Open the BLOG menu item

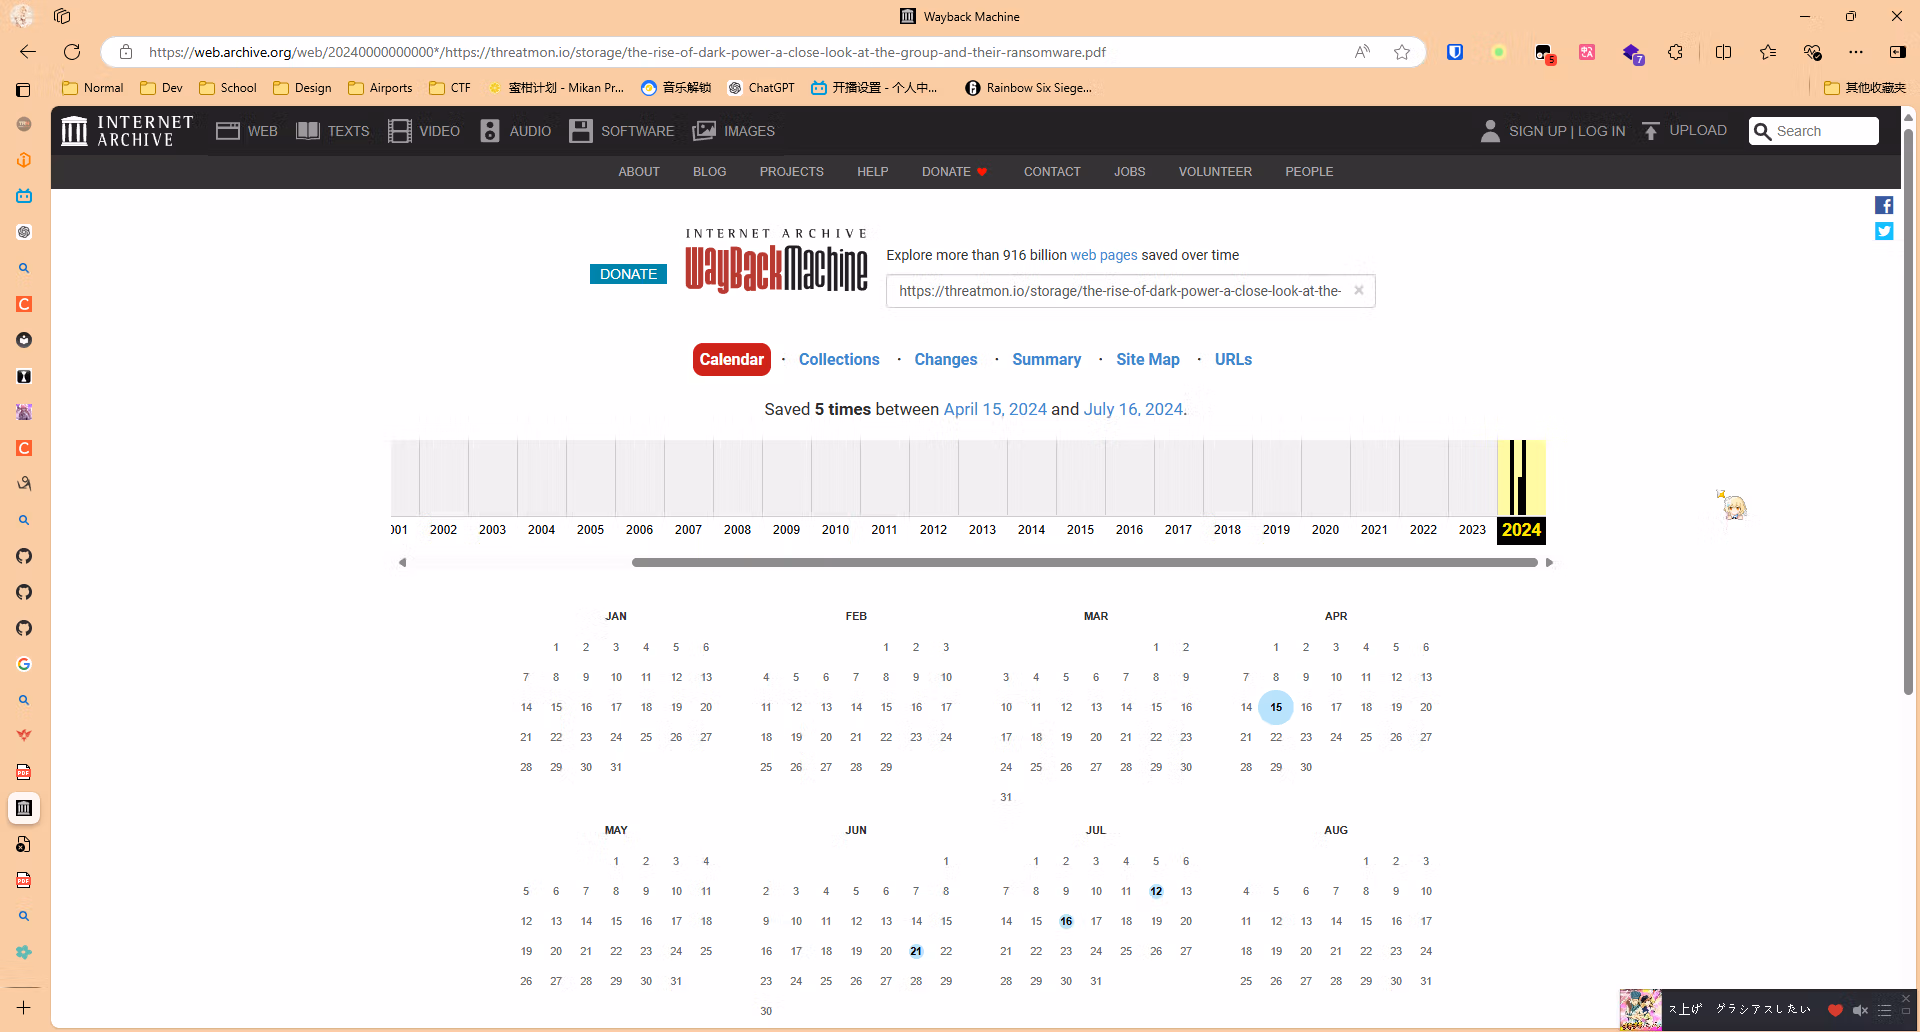point(710,172)
